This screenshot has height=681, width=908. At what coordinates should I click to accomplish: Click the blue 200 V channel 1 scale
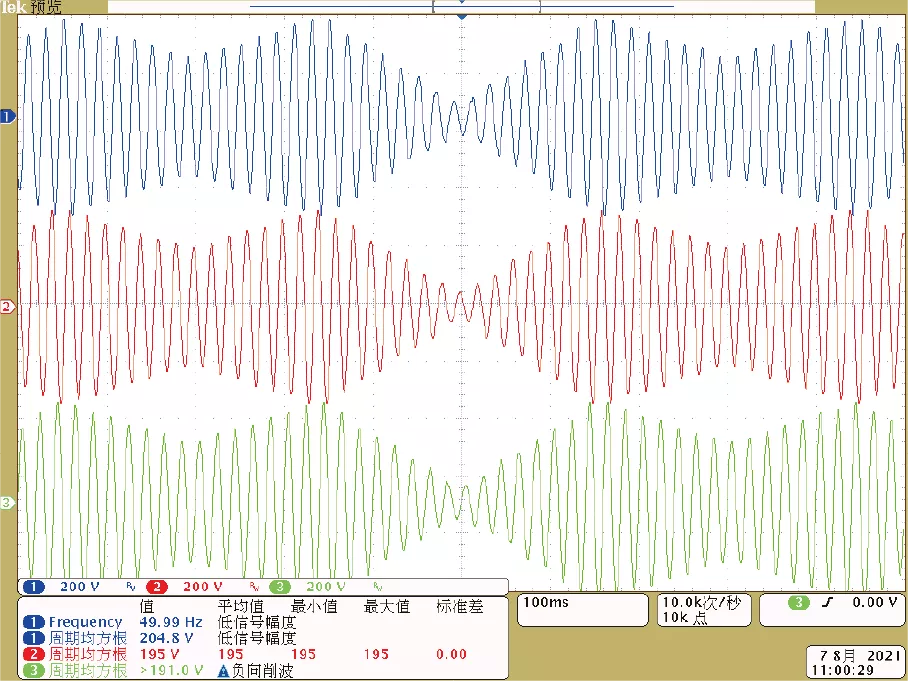[80, 587]
